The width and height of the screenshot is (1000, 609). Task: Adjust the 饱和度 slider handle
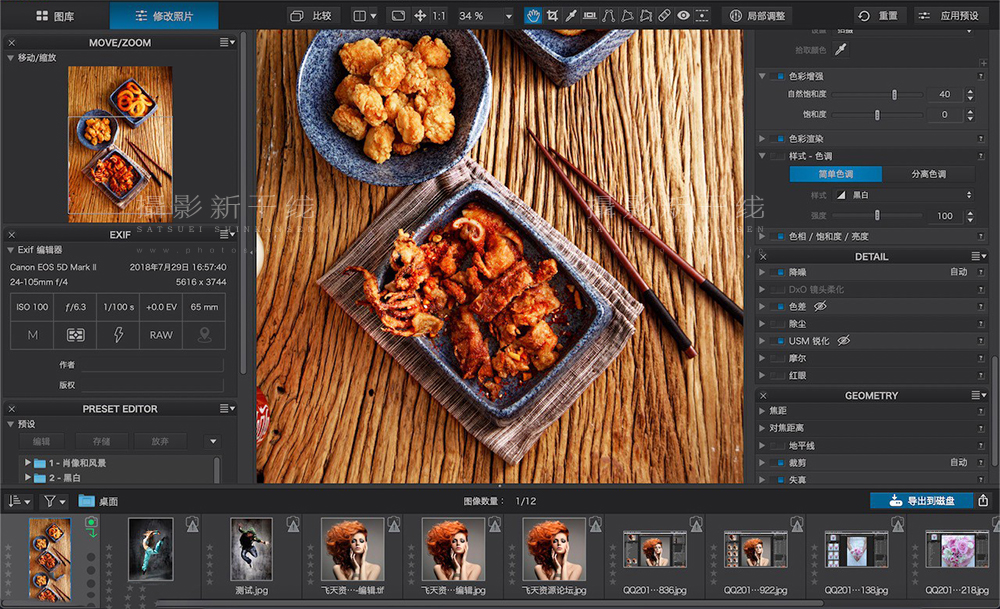click(x=877, y=115)
